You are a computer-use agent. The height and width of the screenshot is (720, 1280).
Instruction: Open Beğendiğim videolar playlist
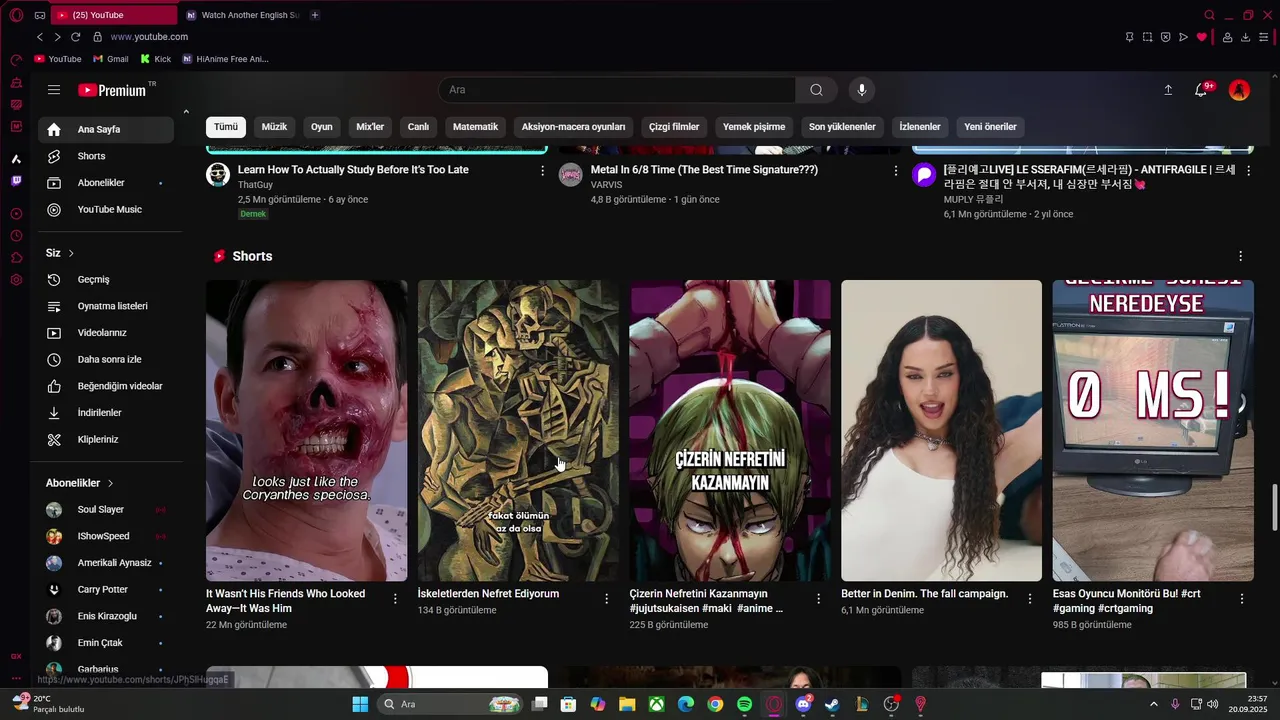point(106,386)
